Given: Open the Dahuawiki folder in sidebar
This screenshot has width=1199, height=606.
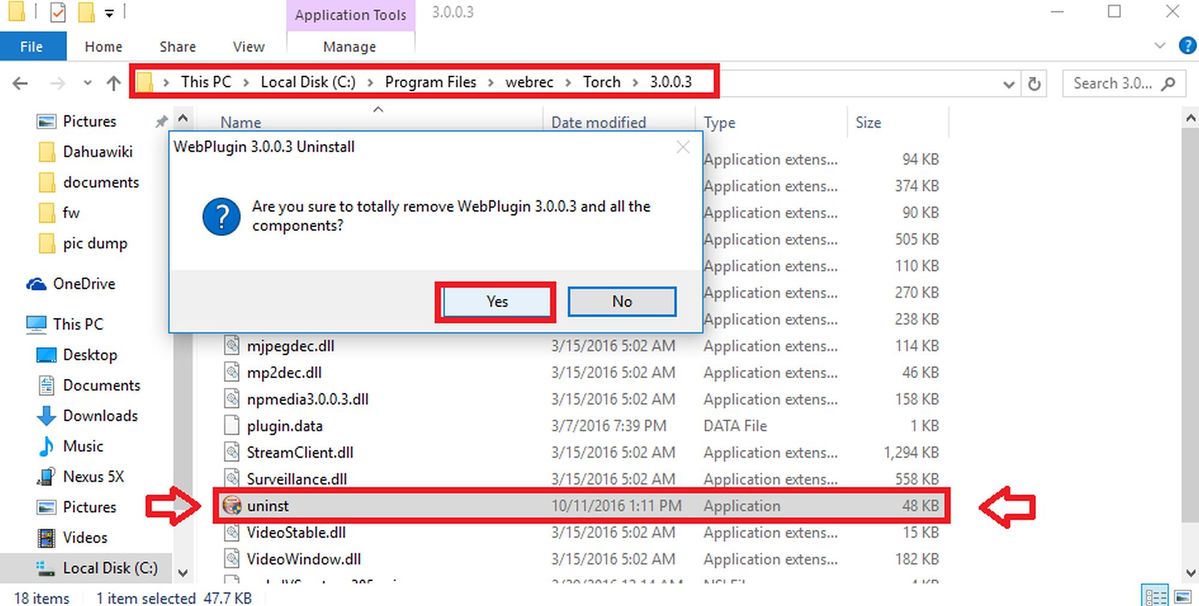Looking at the screenshot, I should click(x=98, y=152).
